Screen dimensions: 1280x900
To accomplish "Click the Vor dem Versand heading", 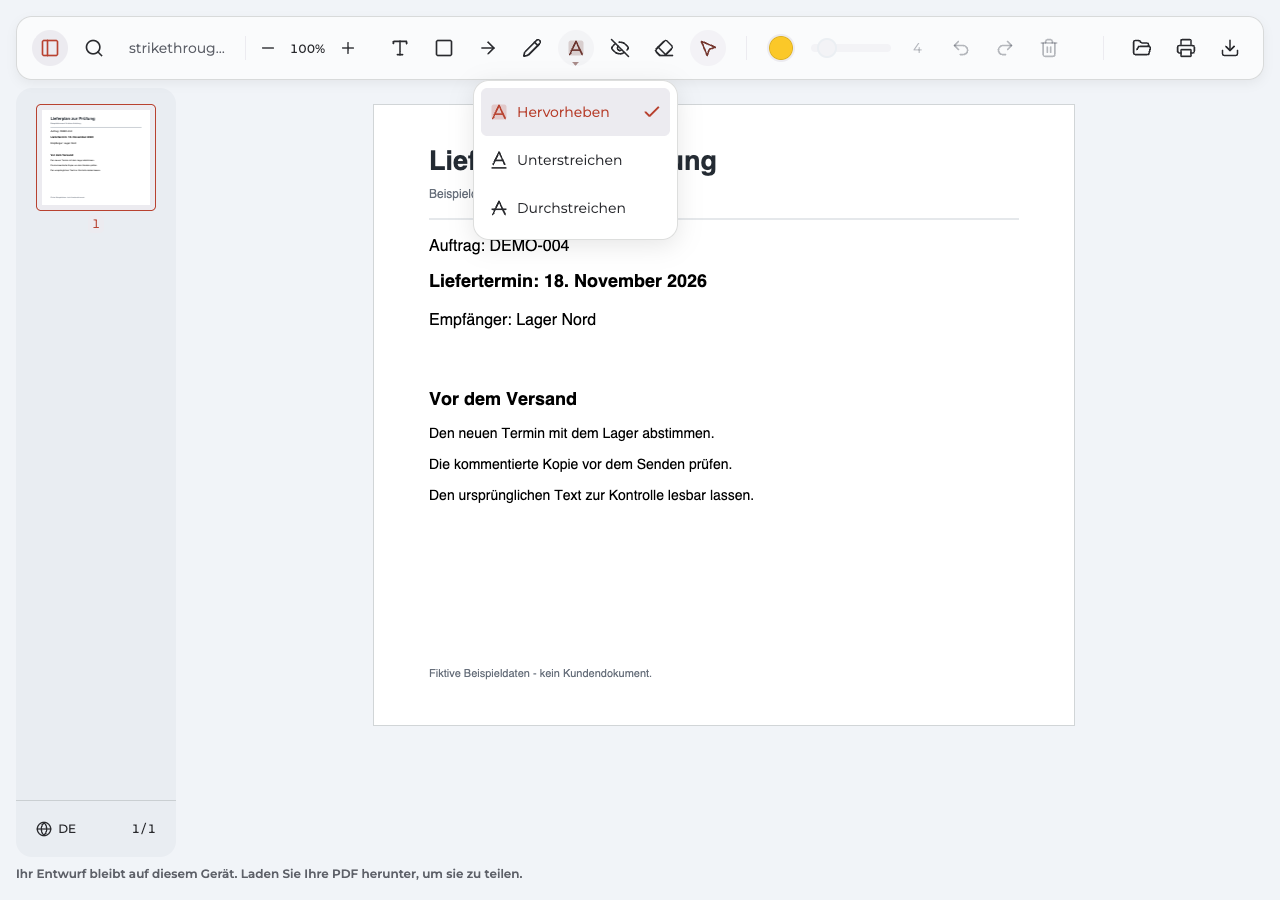I will tap(503, 399).
